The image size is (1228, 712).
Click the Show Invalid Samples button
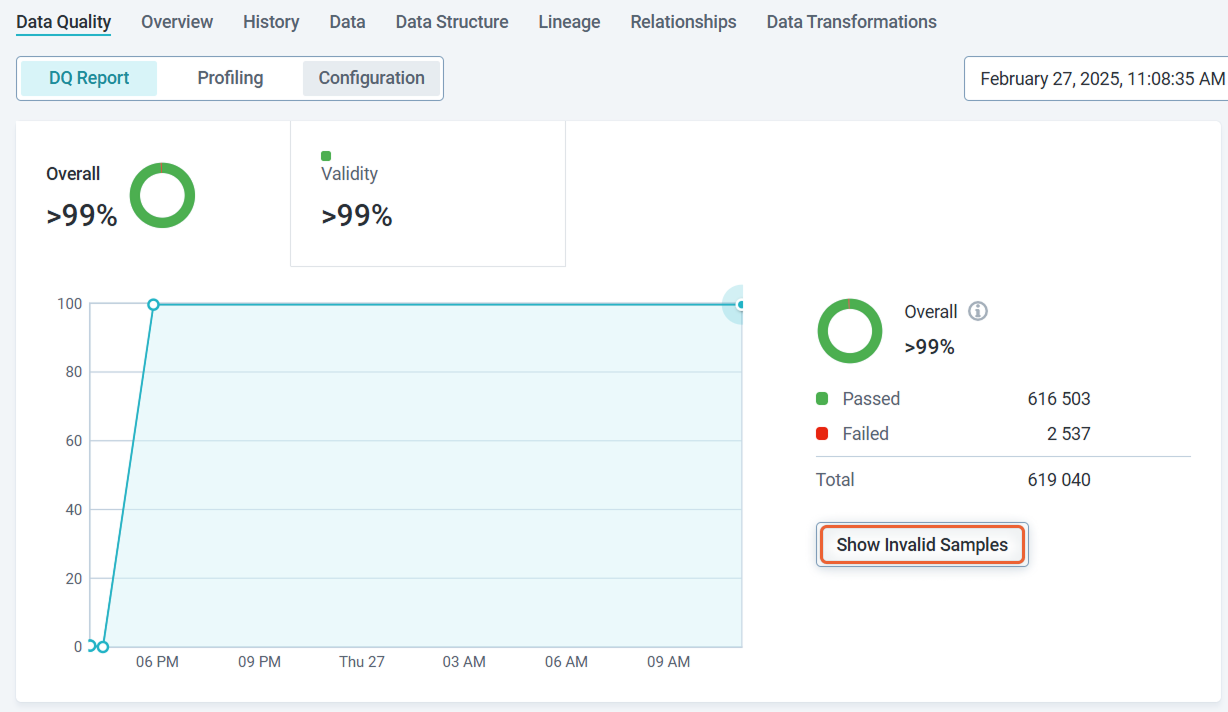pyautogui.click(x=922, y=545)
